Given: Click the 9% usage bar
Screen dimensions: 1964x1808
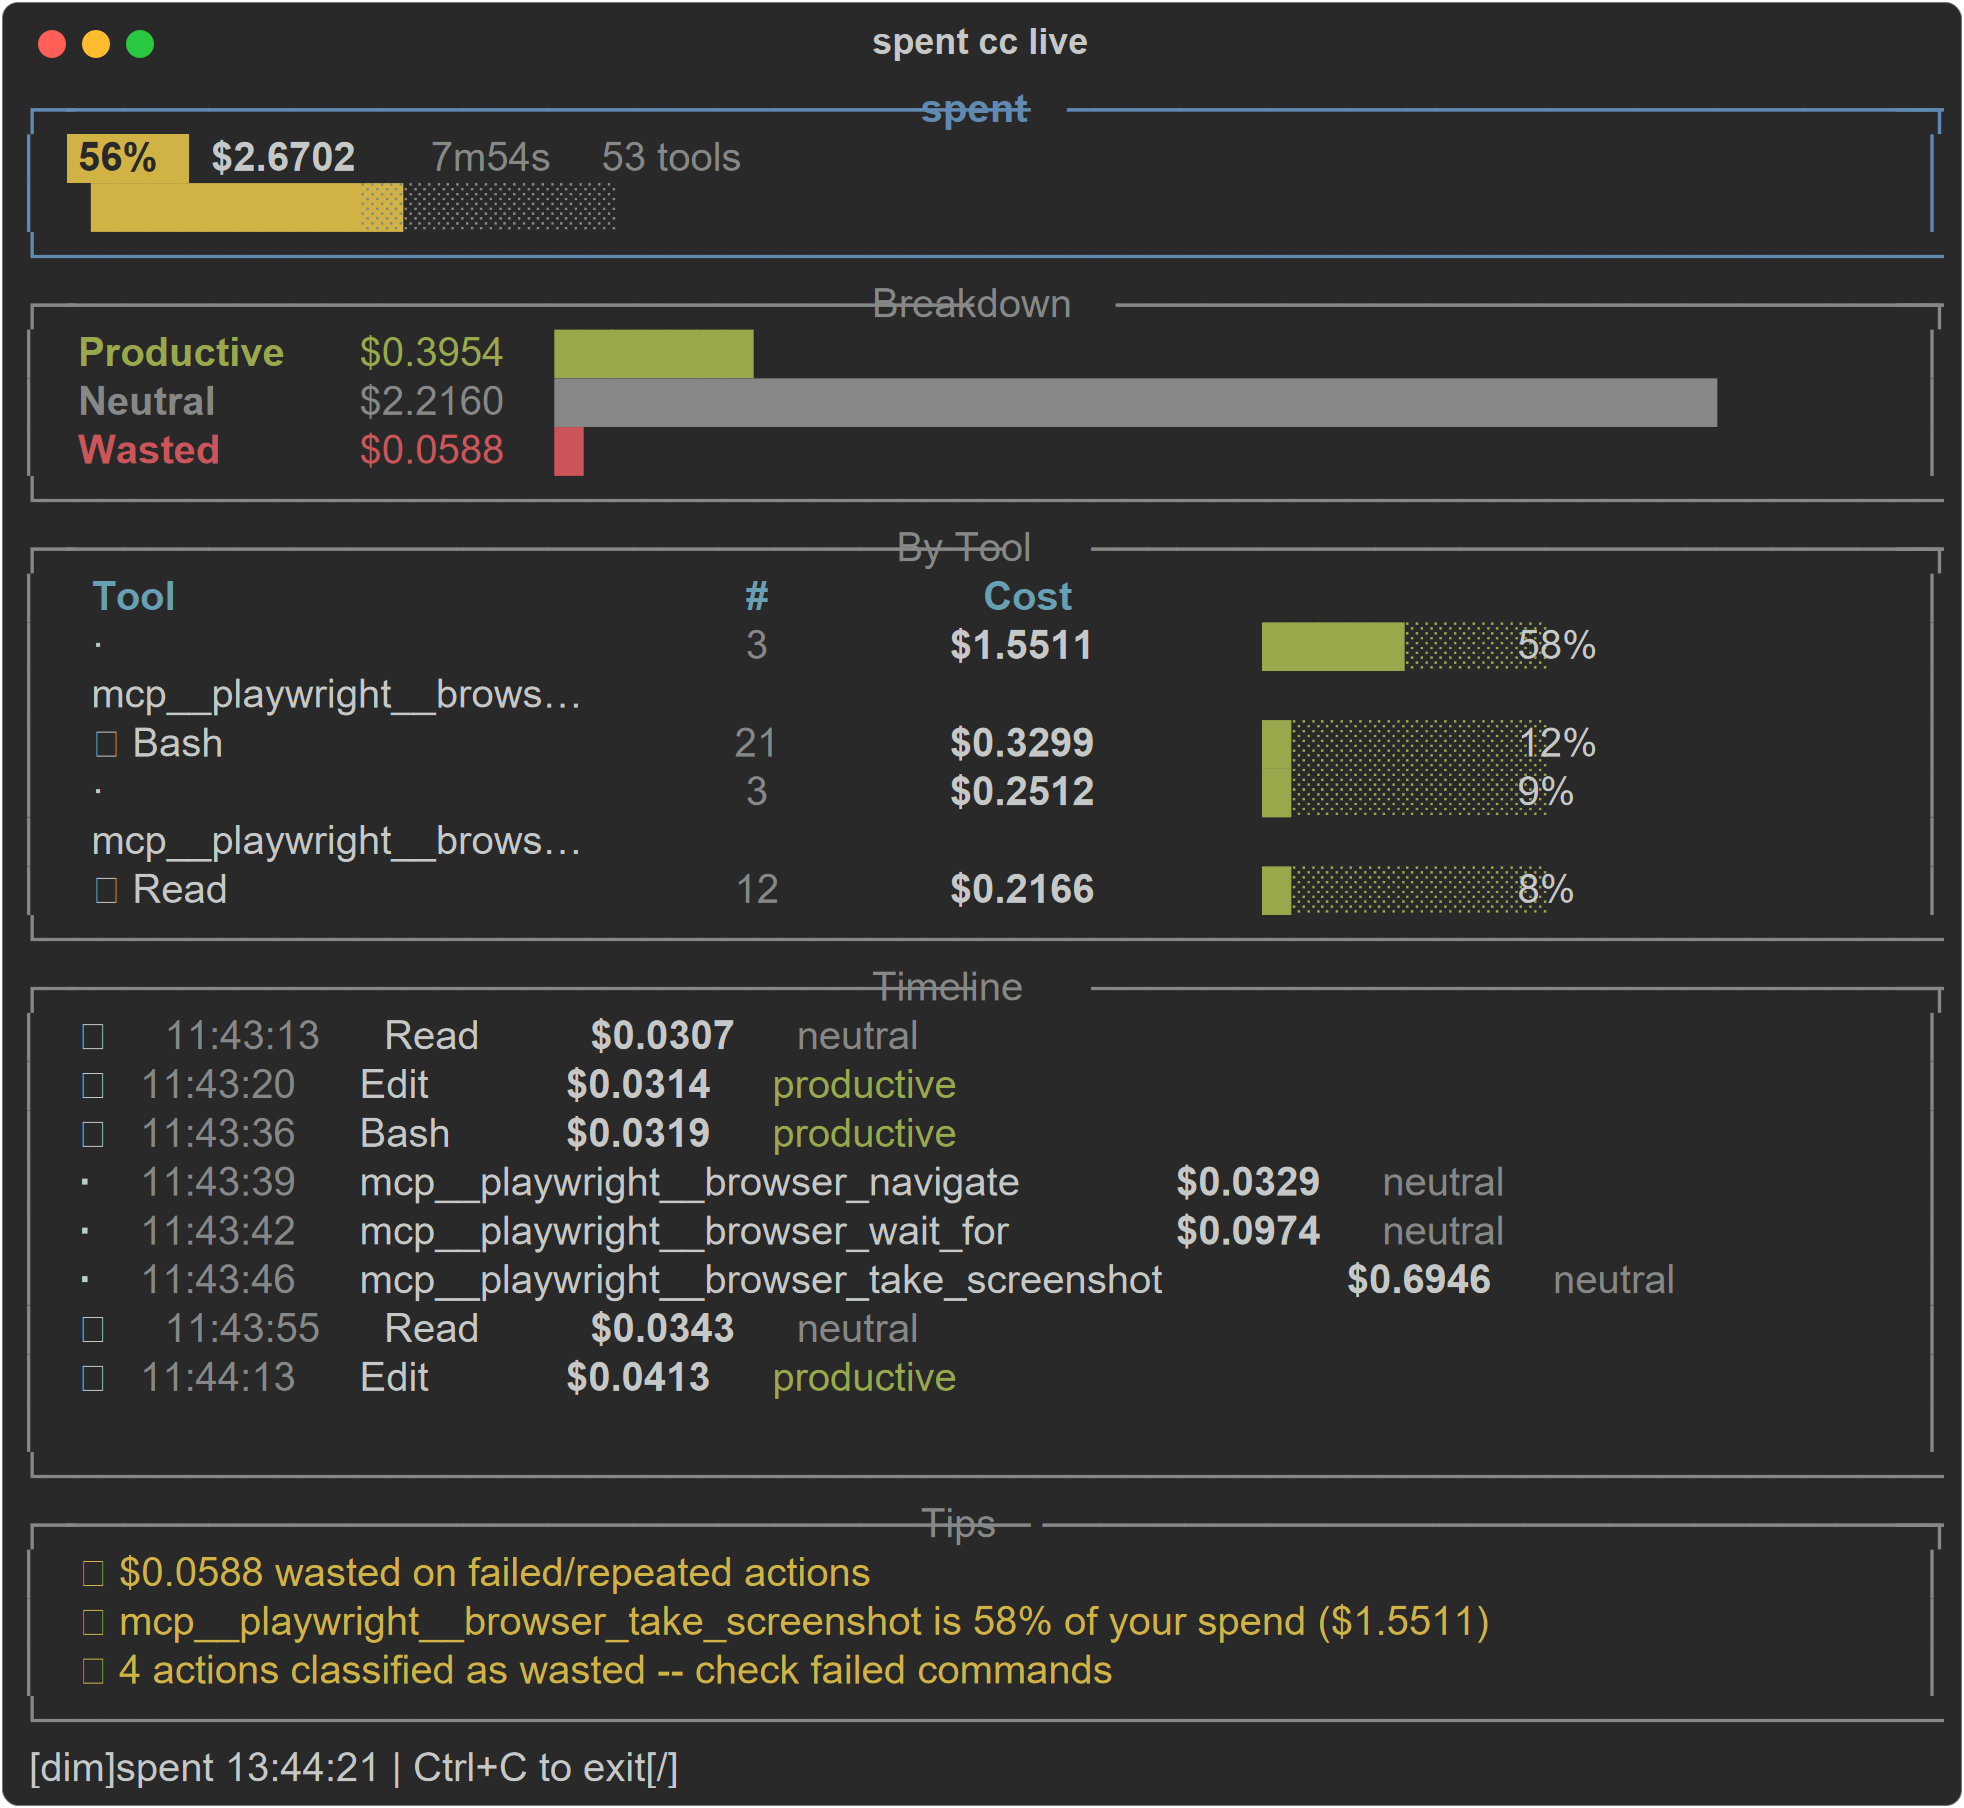Looking at the screenshot, I should [1405, 793].
